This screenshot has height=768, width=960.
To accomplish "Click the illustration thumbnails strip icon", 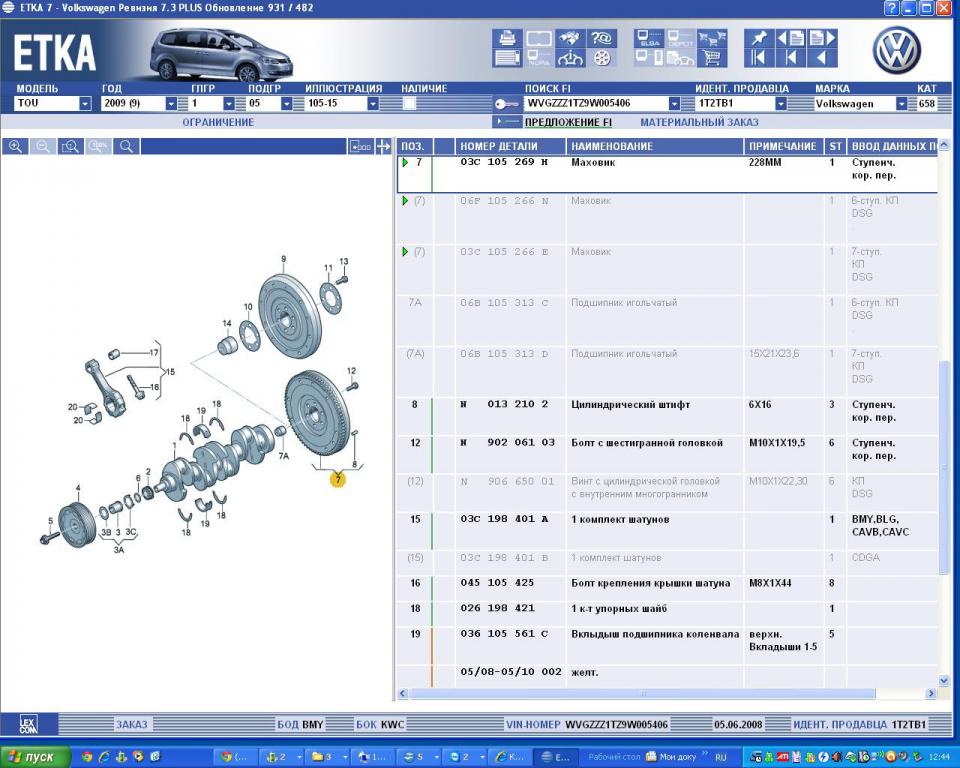I will pos(361,146).
